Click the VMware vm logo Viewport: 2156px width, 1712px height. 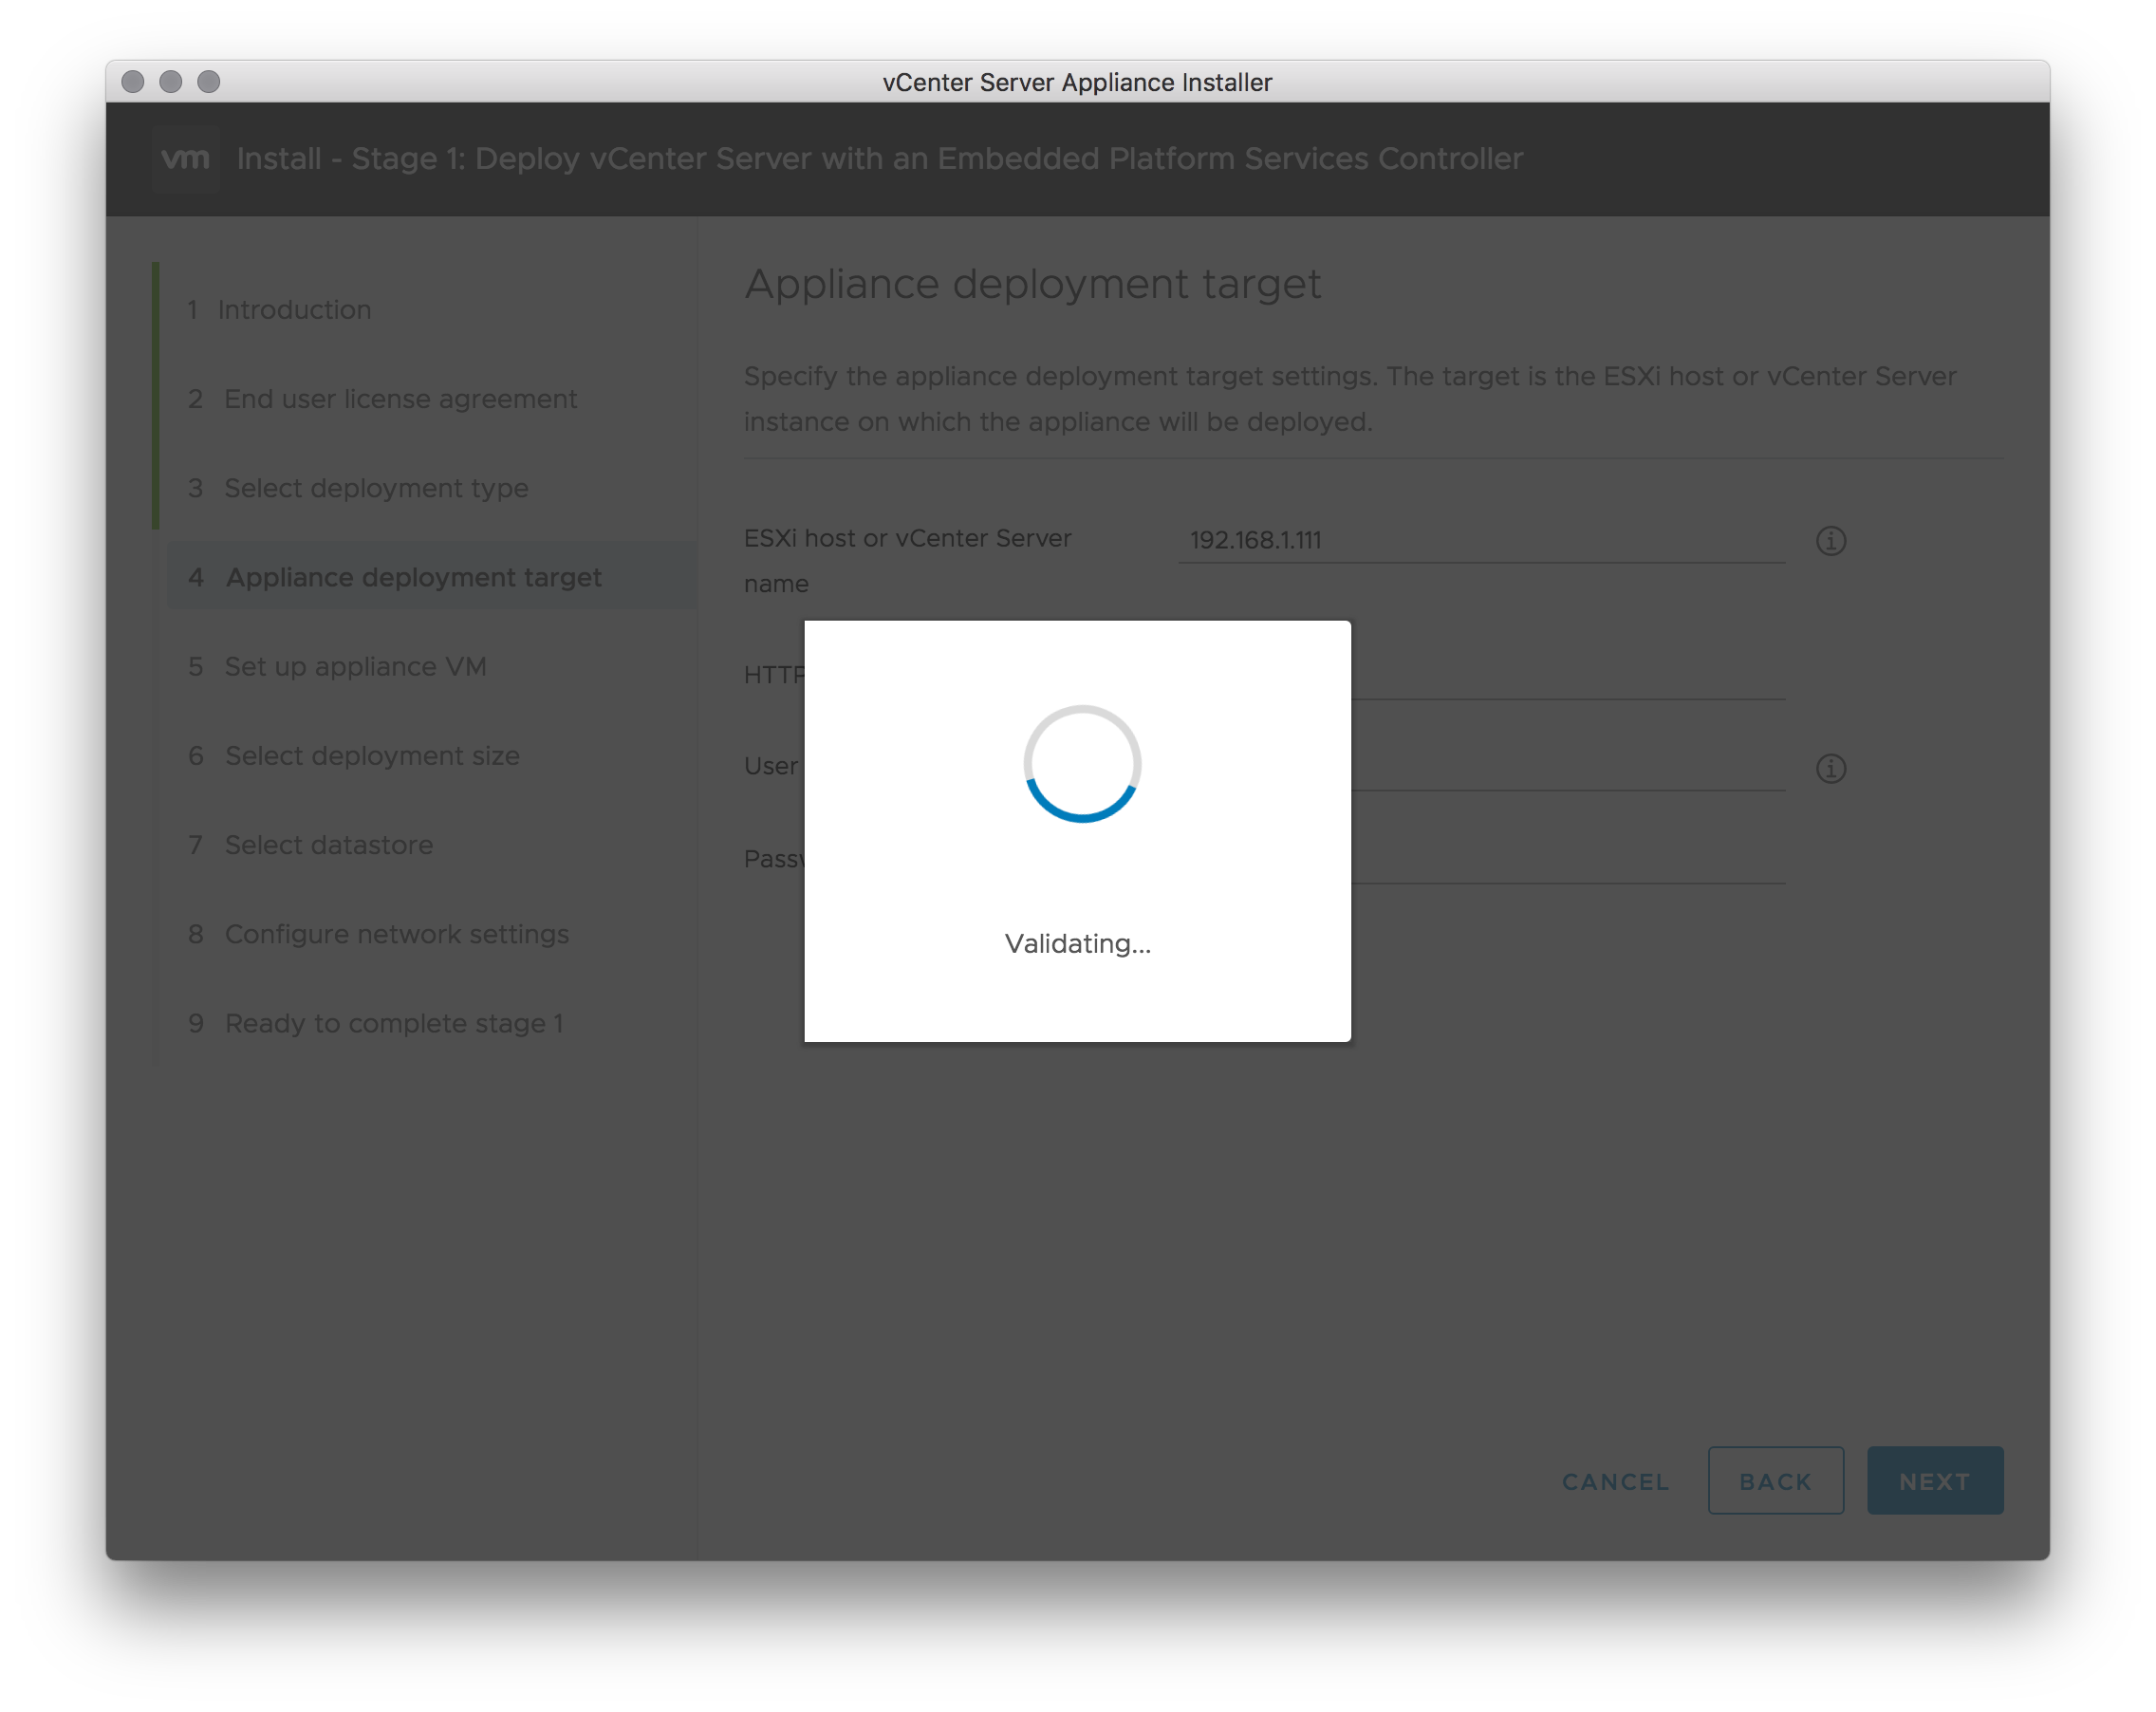pyautogui.click(x=185, y=158)
